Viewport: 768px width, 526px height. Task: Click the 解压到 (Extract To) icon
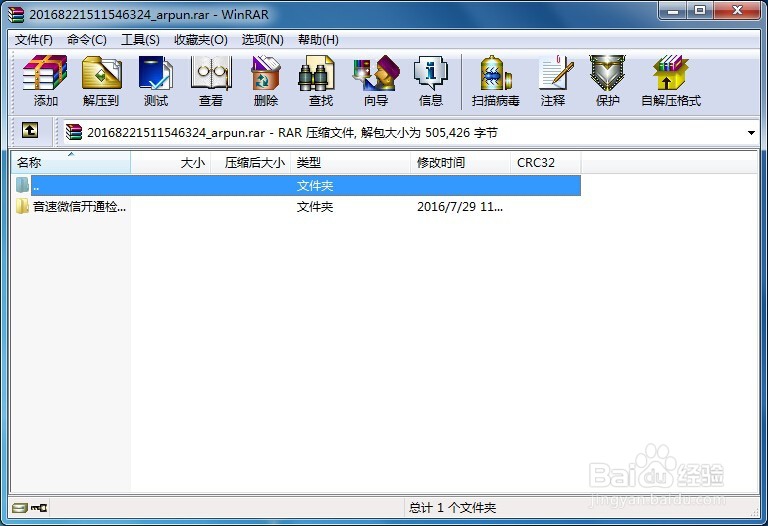pos(101,81)
